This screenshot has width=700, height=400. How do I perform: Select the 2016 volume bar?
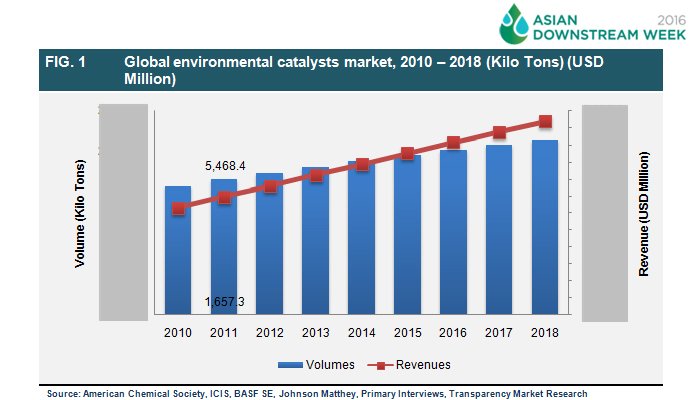point(453,232)
